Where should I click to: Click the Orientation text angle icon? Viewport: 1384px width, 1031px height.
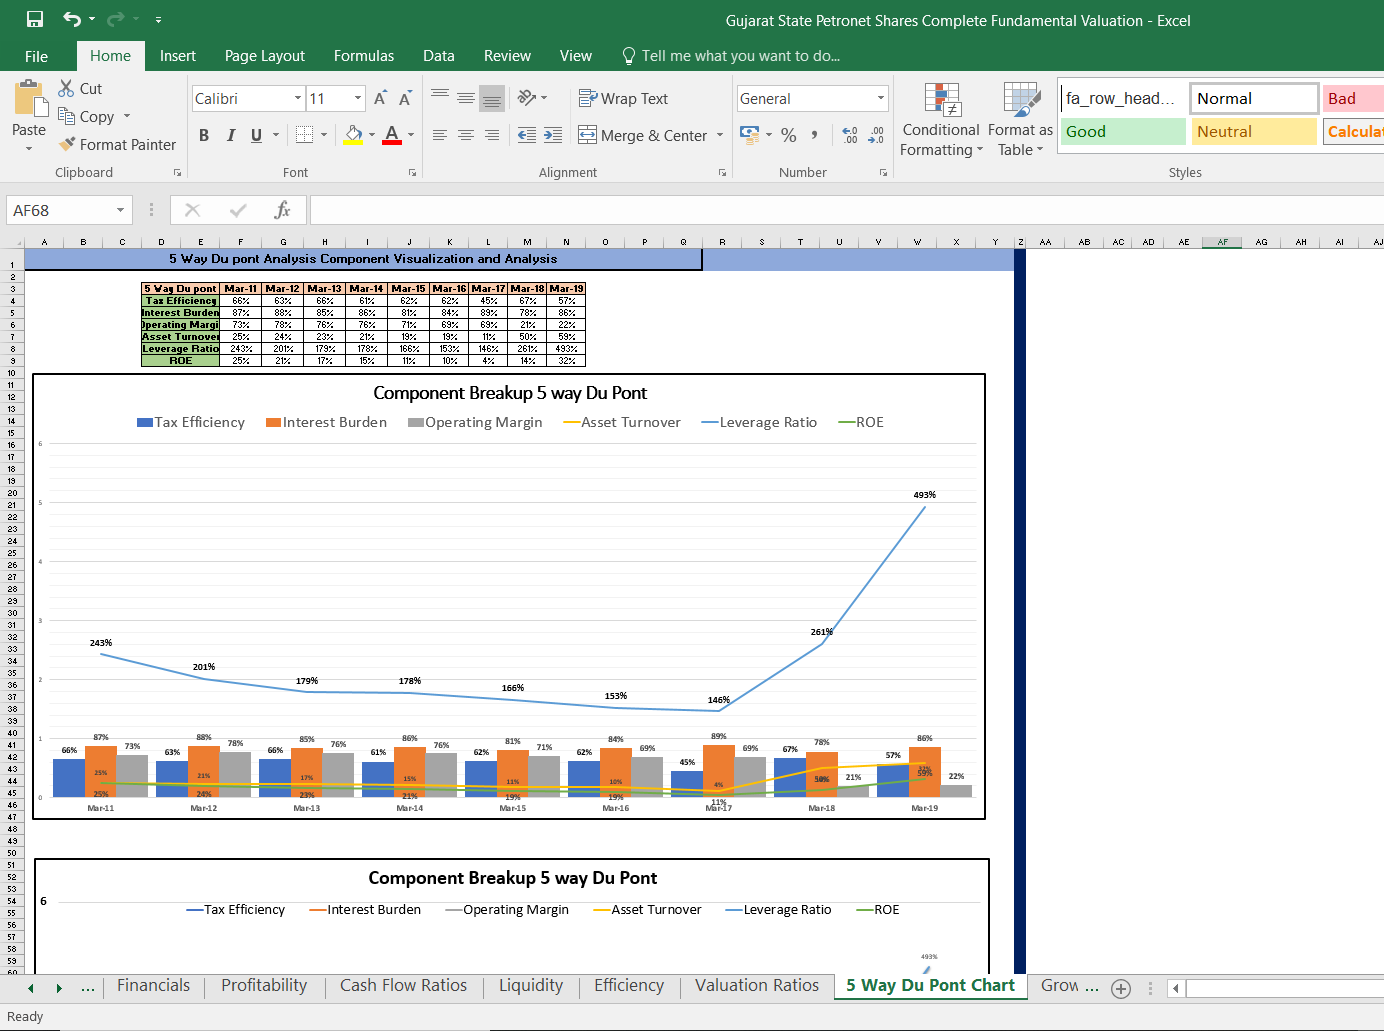pos(527,98)
